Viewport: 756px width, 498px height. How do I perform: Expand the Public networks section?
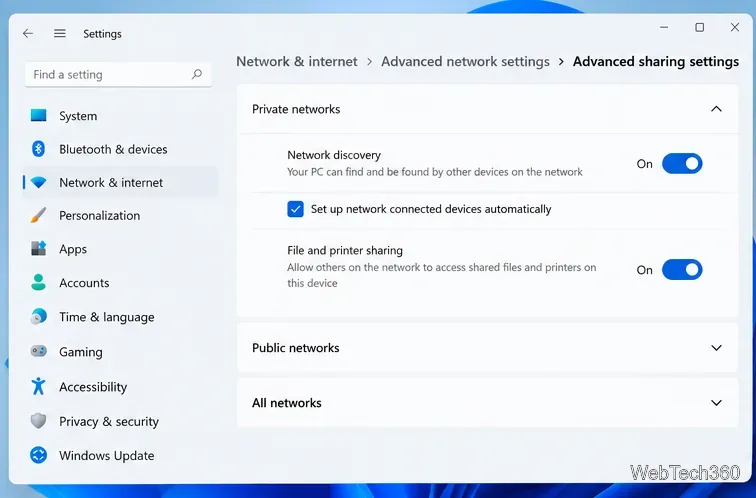(x=716, y=348)
